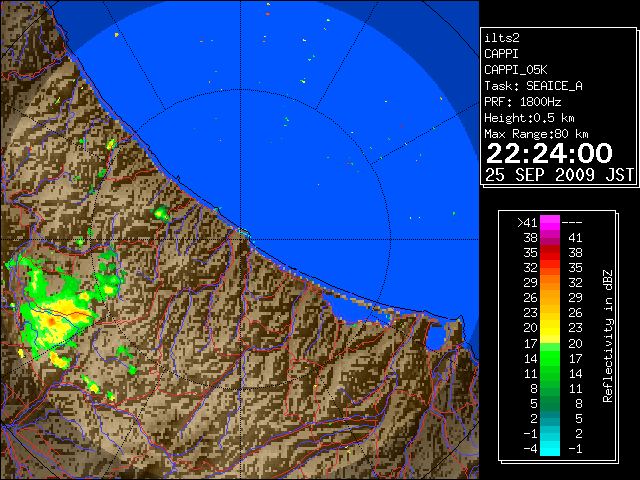
Task: Click the "Task: SEAICE_A" line
Action: click(533, 86)
